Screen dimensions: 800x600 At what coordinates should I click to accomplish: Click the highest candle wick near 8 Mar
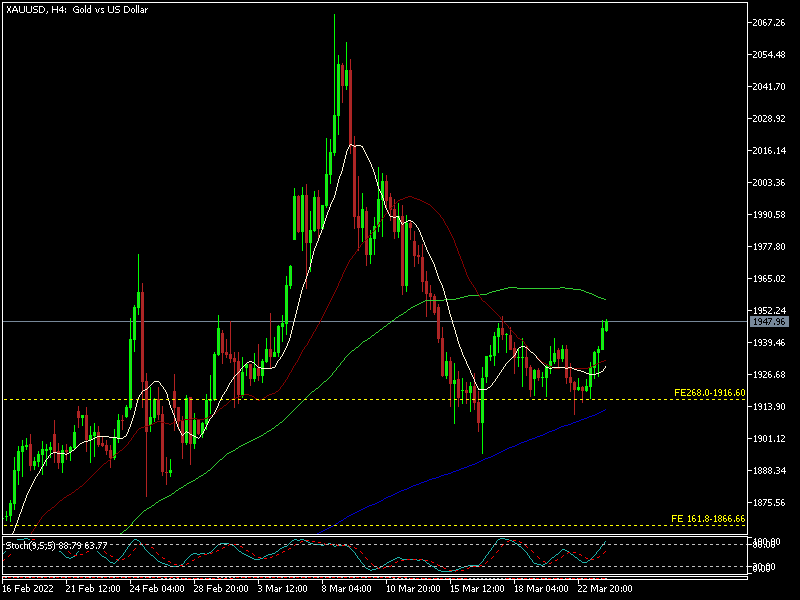coord(334,20)
